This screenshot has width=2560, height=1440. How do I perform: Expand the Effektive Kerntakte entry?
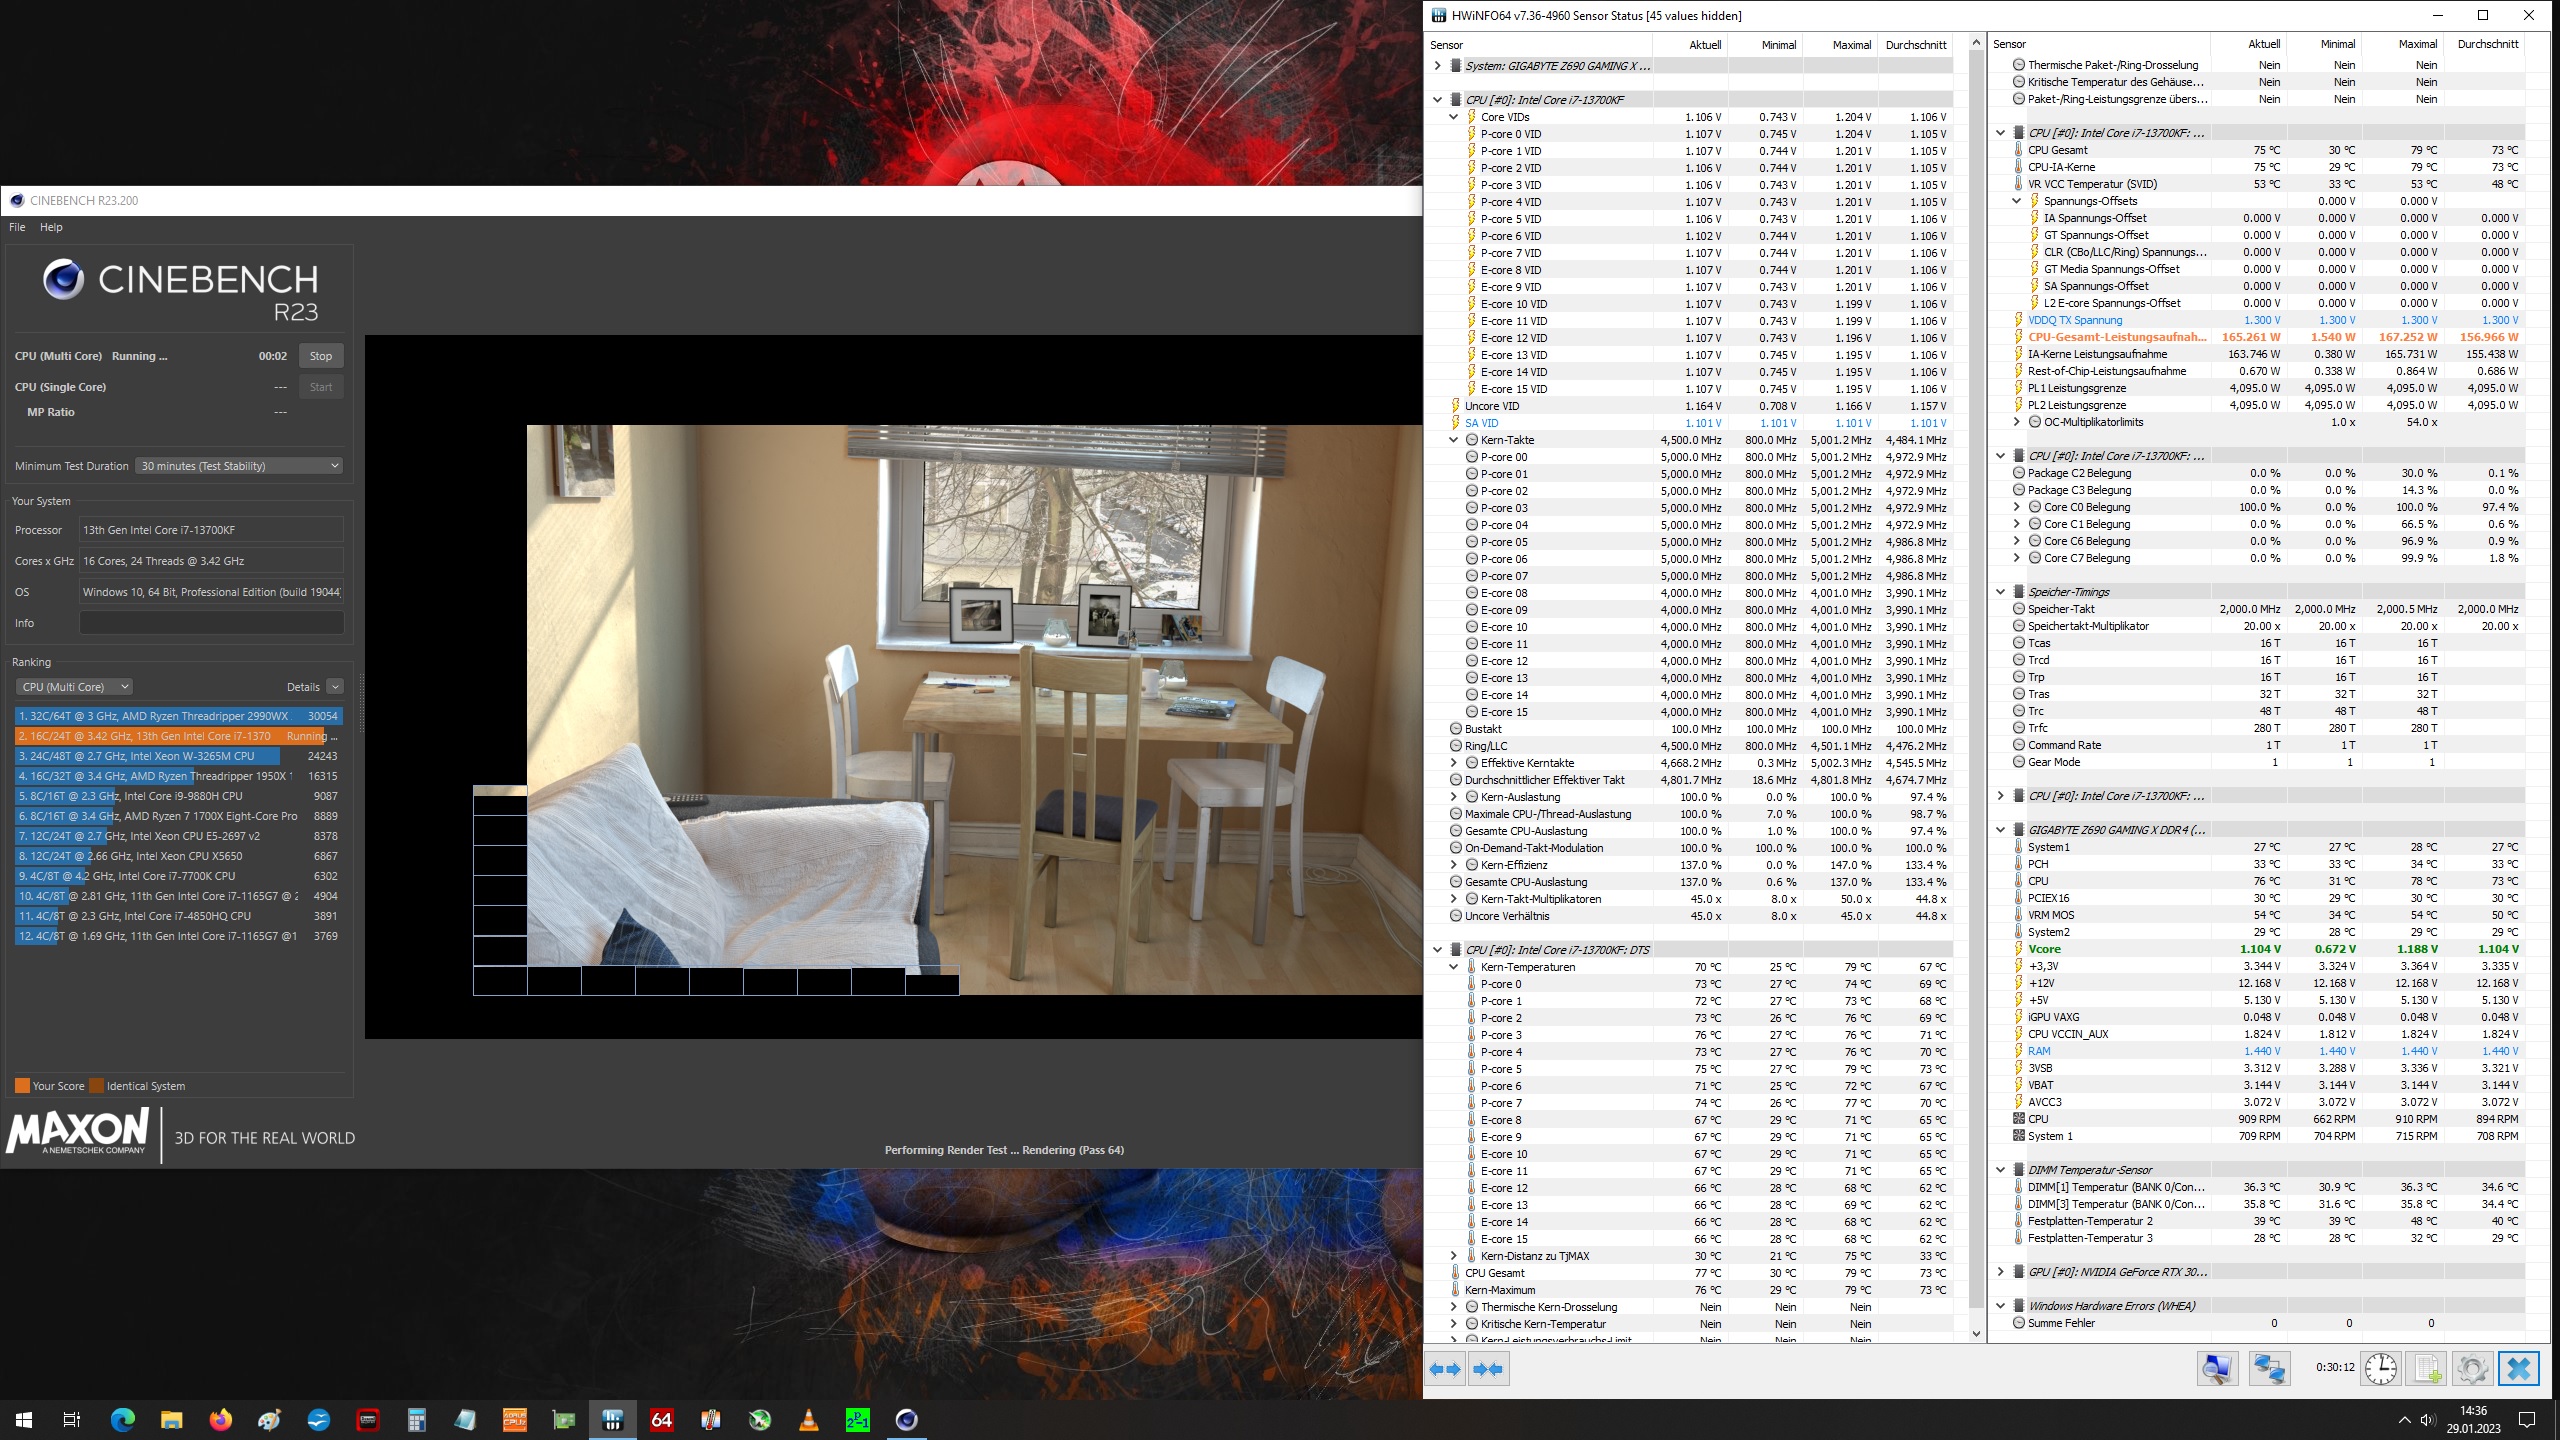(1454, 762)
